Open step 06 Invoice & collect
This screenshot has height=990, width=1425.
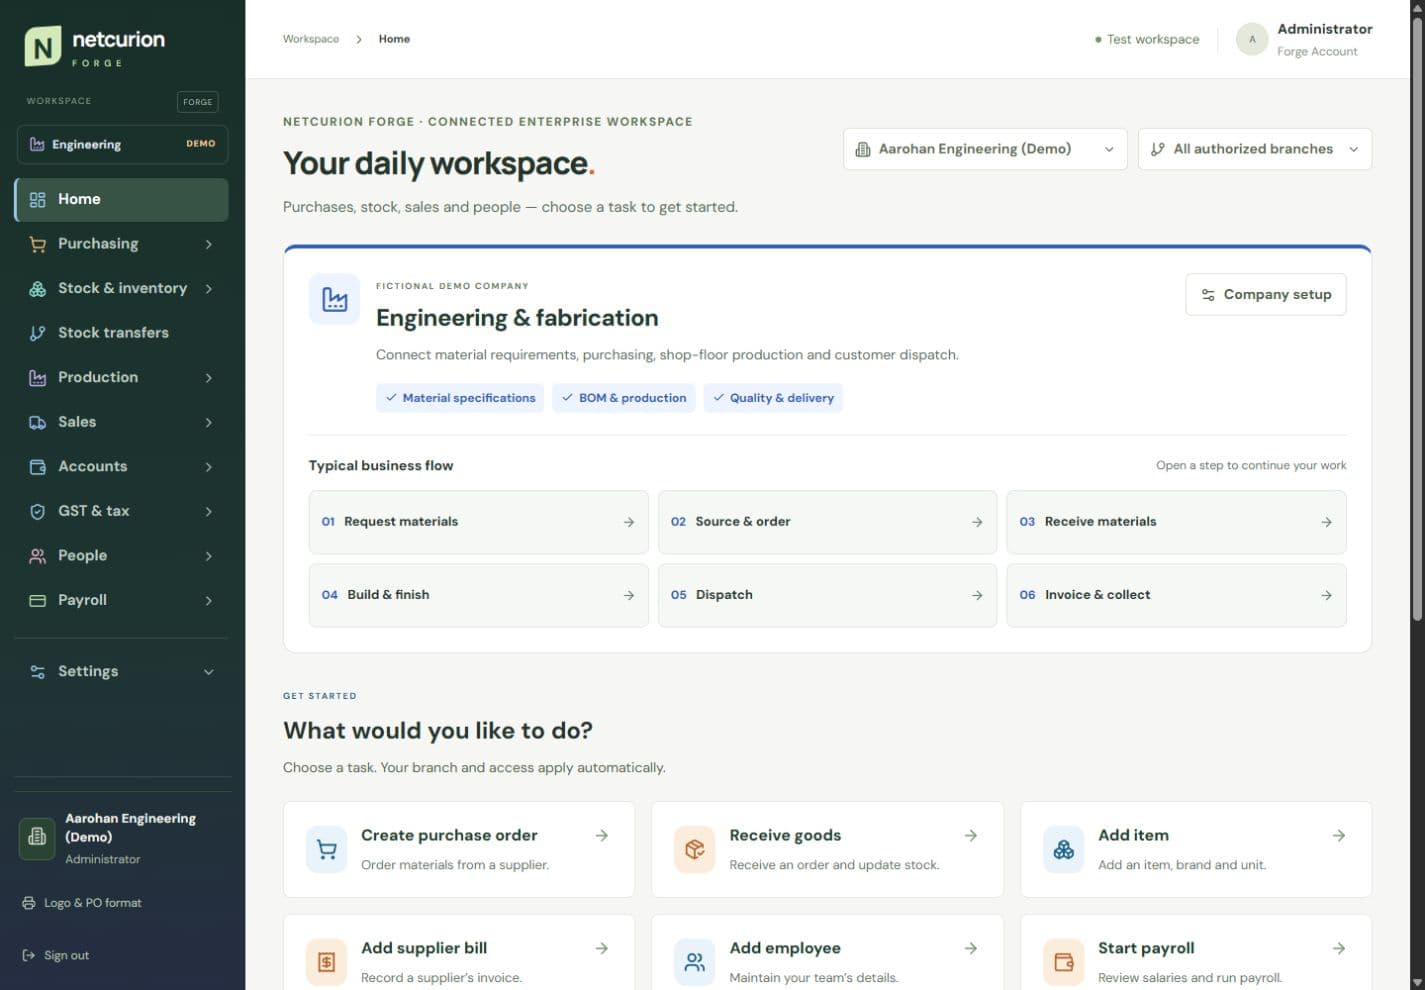[1176, 595]
